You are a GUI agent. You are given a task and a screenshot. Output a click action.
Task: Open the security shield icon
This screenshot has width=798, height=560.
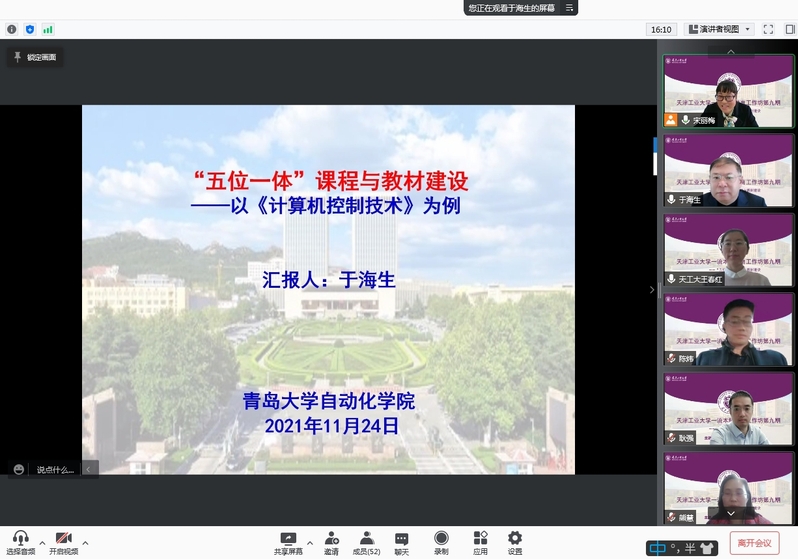point(30,30)
